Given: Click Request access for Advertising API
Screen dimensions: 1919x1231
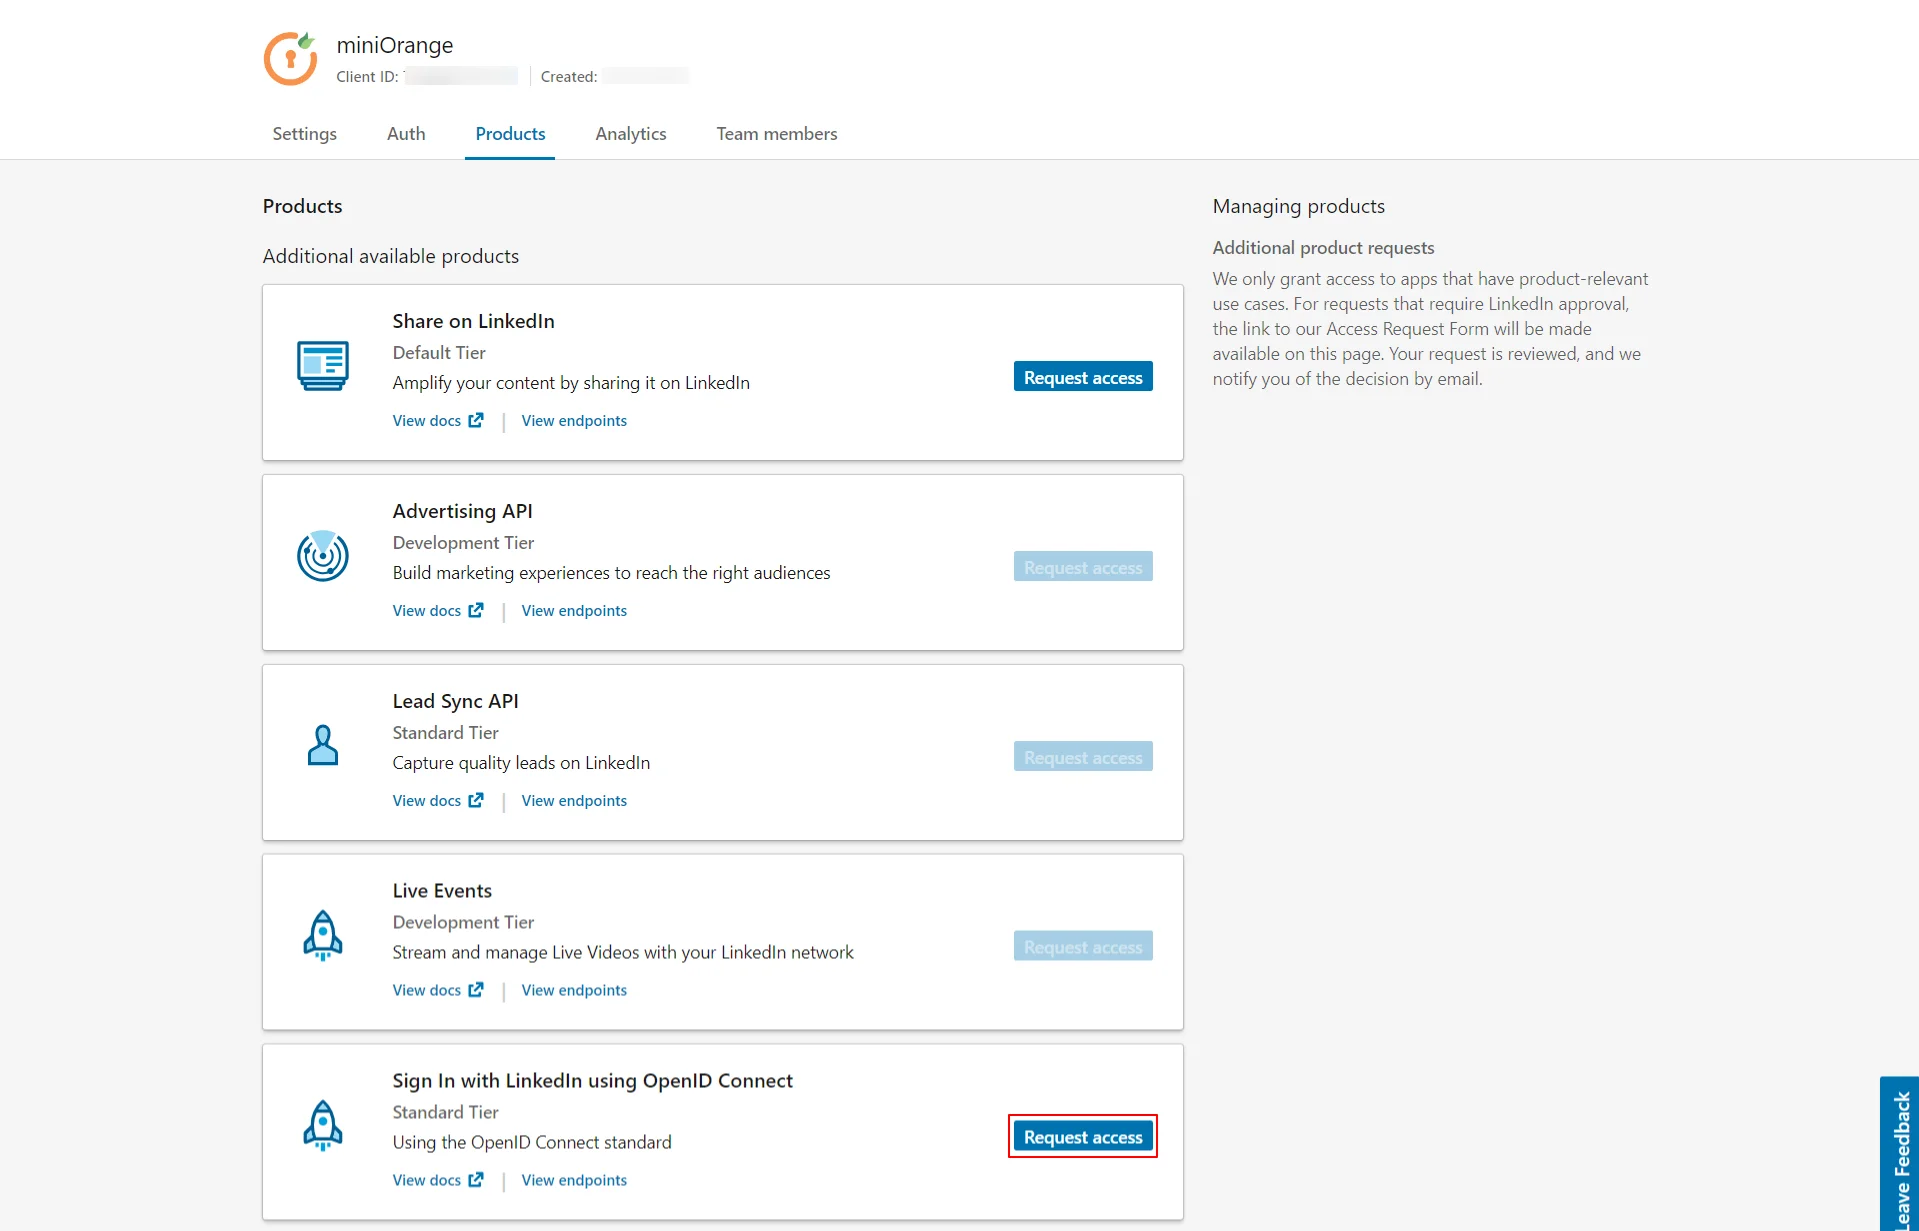Looking at the screenshot, I should [x=1083, y=567].
